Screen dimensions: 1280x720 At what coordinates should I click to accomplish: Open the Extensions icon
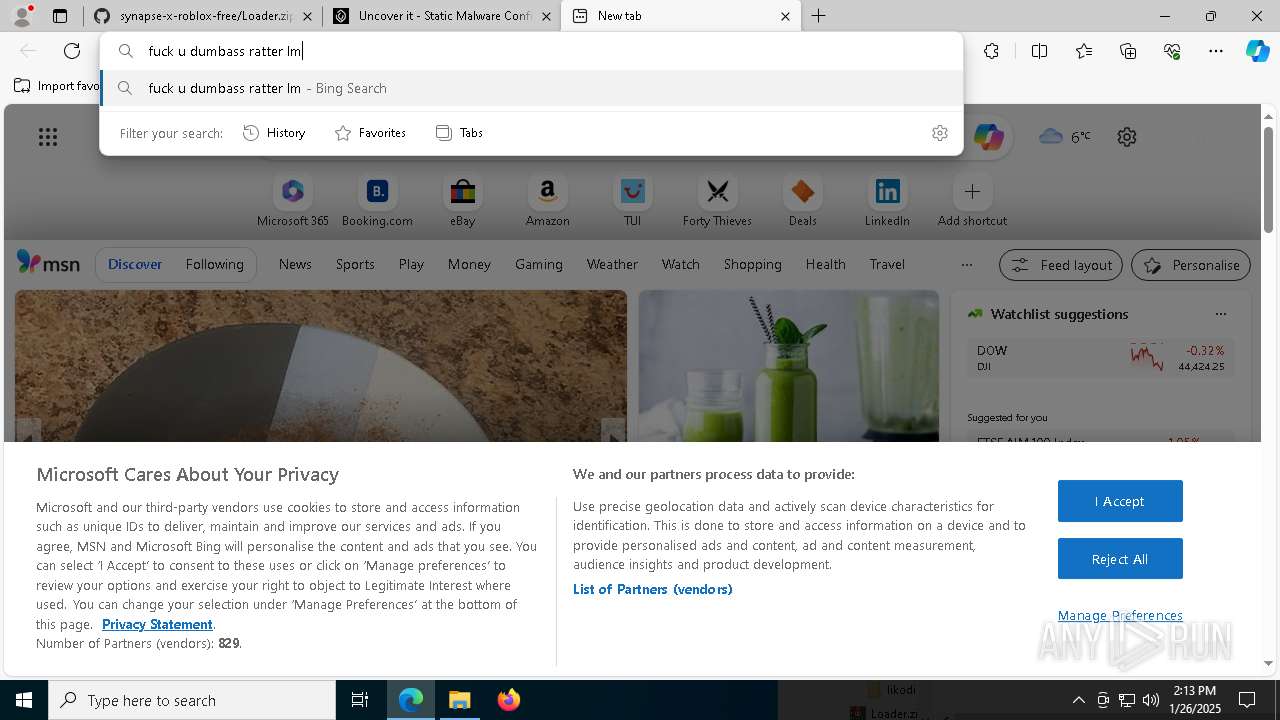point(991,51)
